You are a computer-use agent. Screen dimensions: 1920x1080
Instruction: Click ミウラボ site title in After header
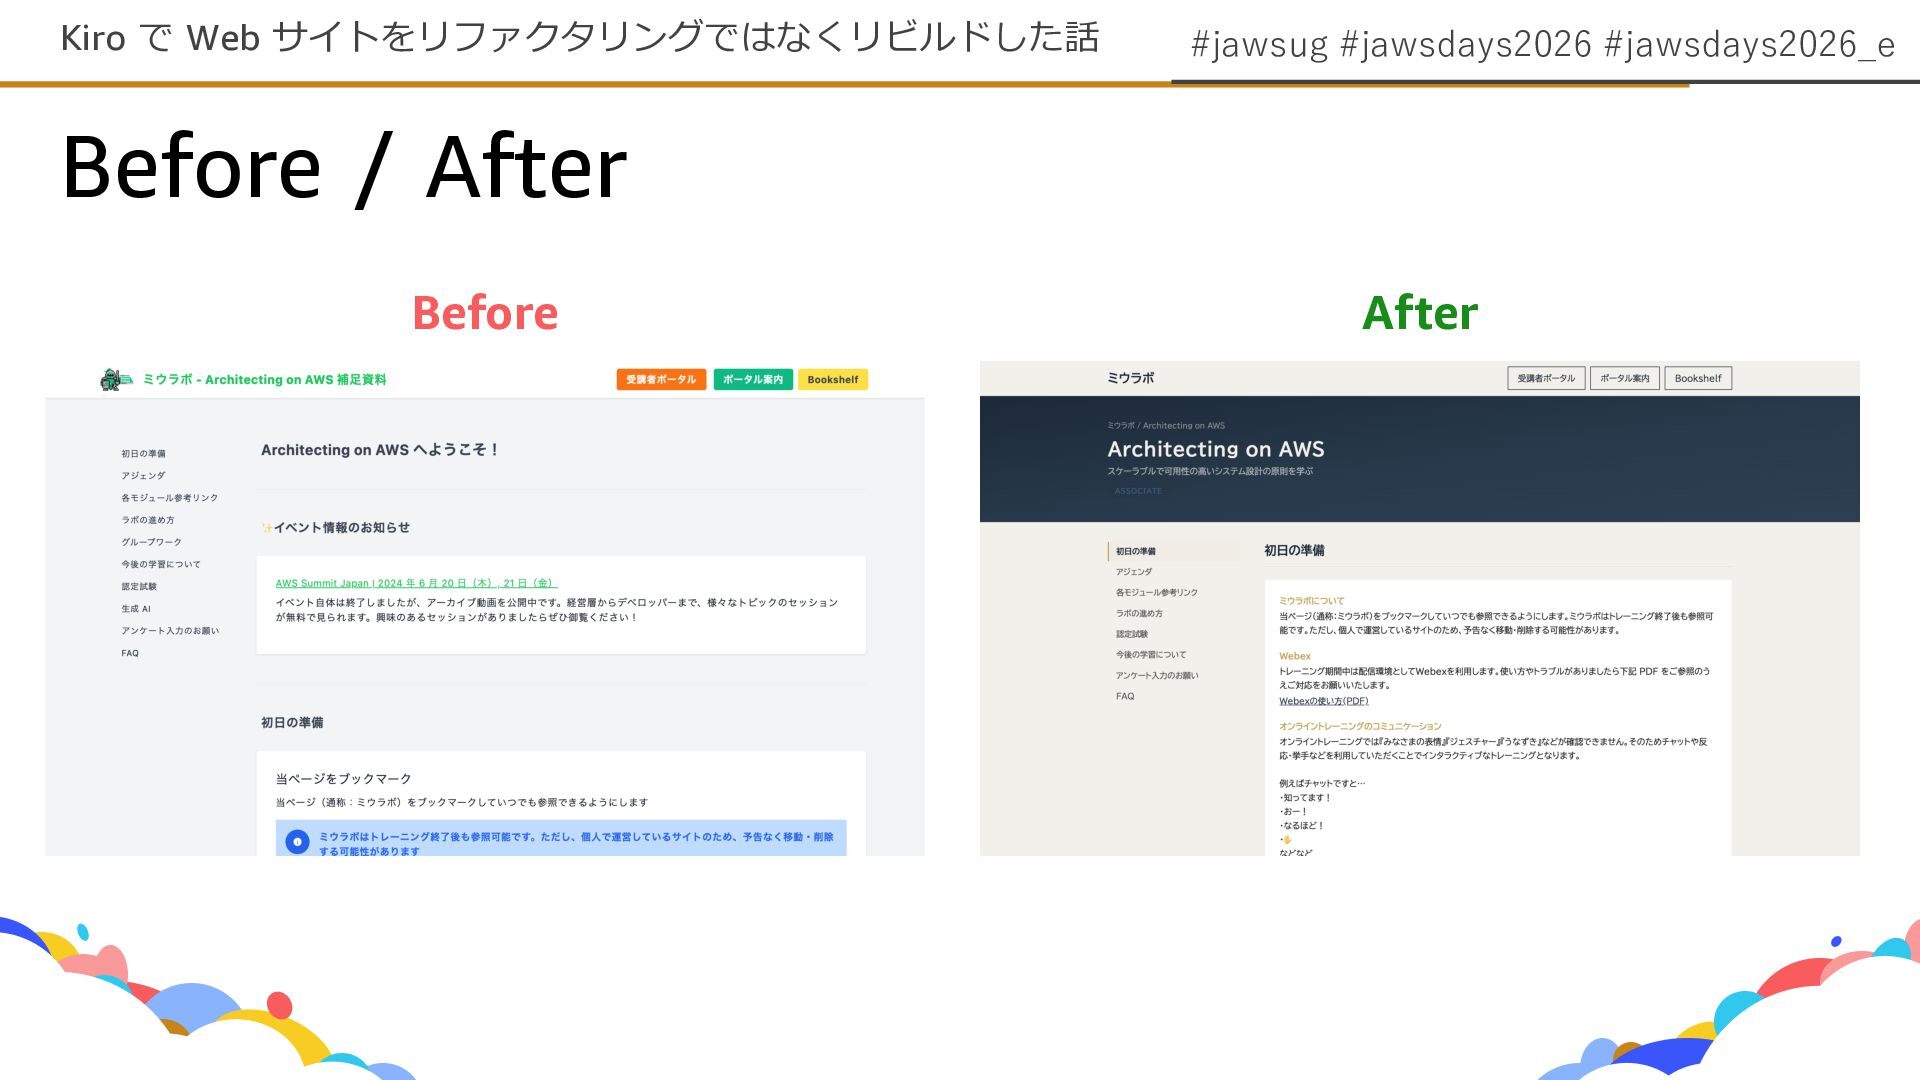1130,378
